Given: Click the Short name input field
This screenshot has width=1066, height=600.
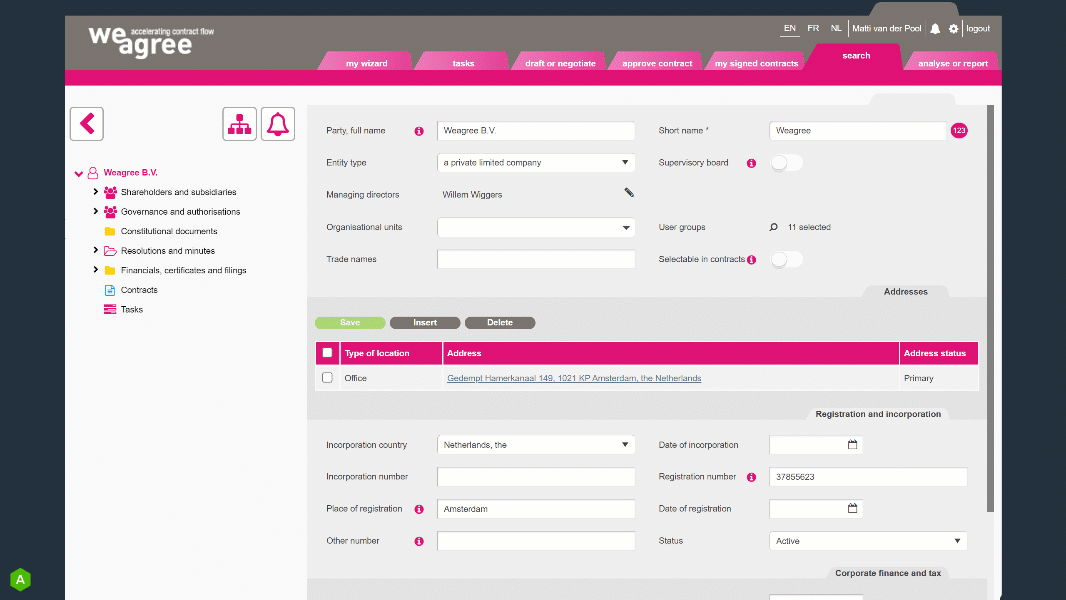Looking at the screenshot, I should point(857,130).
